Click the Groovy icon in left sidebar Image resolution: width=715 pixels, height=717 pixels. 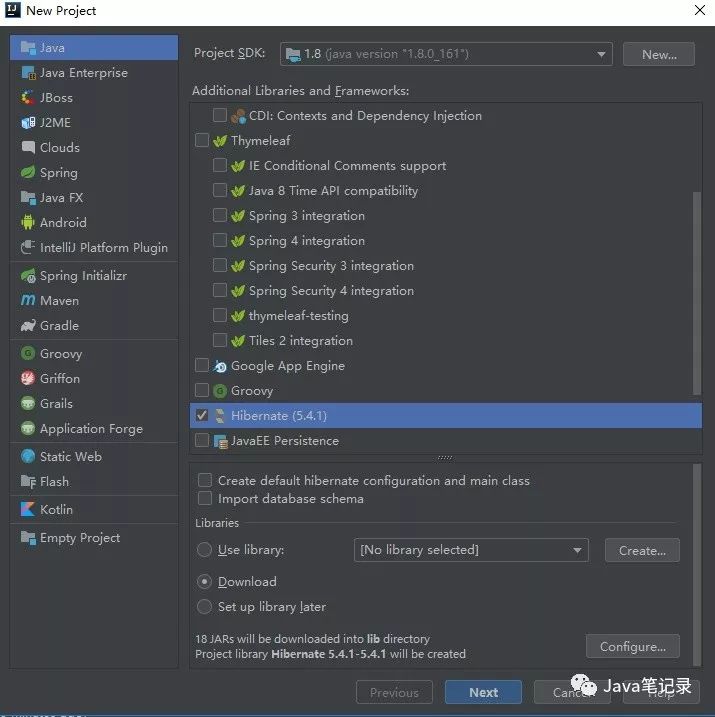(28, 353)
